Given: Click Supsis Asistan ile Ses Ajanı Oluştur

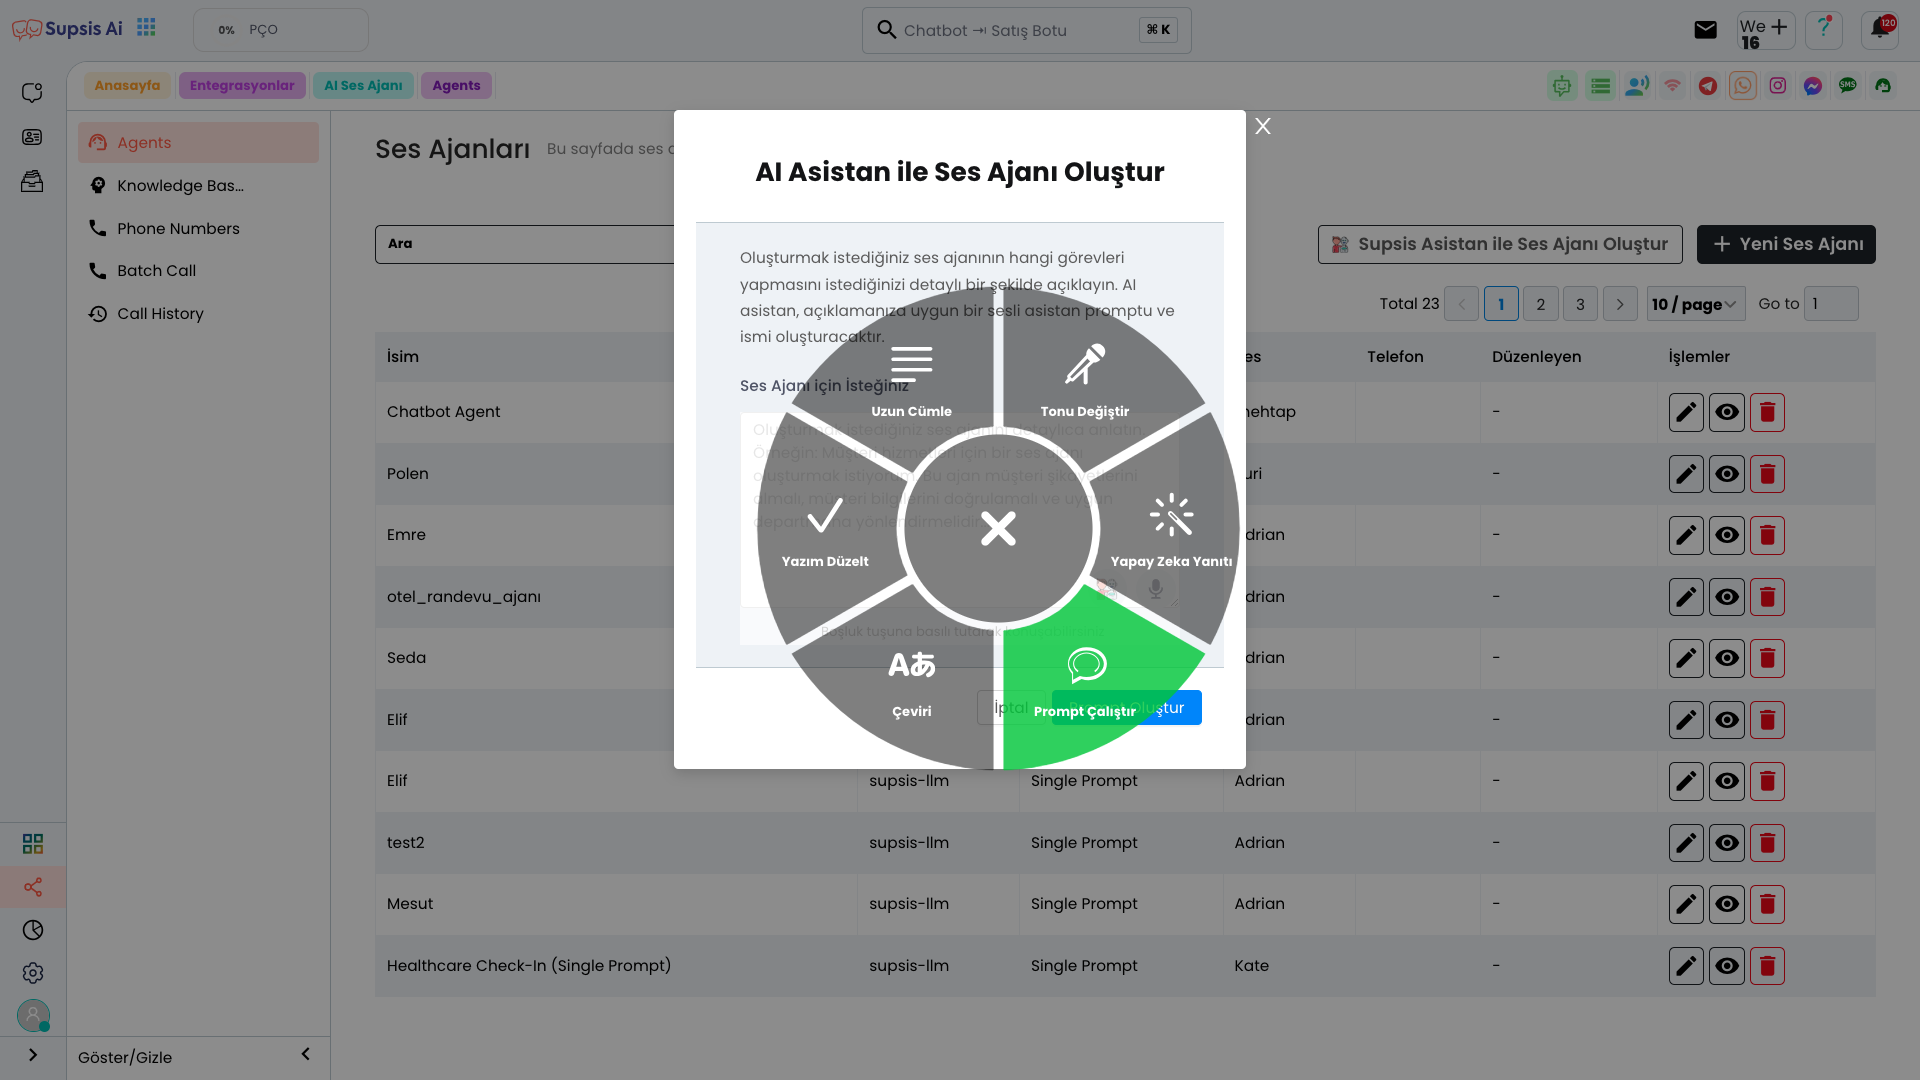Looking at the screenshot, I should [x=1500, y=244].
